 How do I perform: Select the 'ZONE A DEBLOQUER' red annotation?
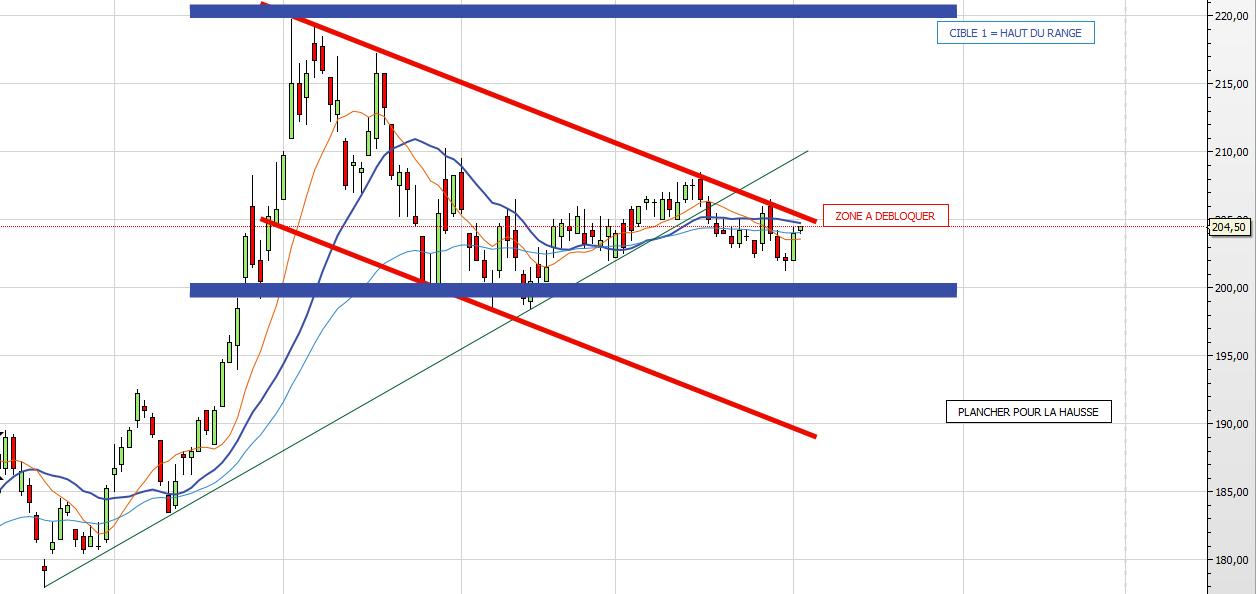pos(884,216)
